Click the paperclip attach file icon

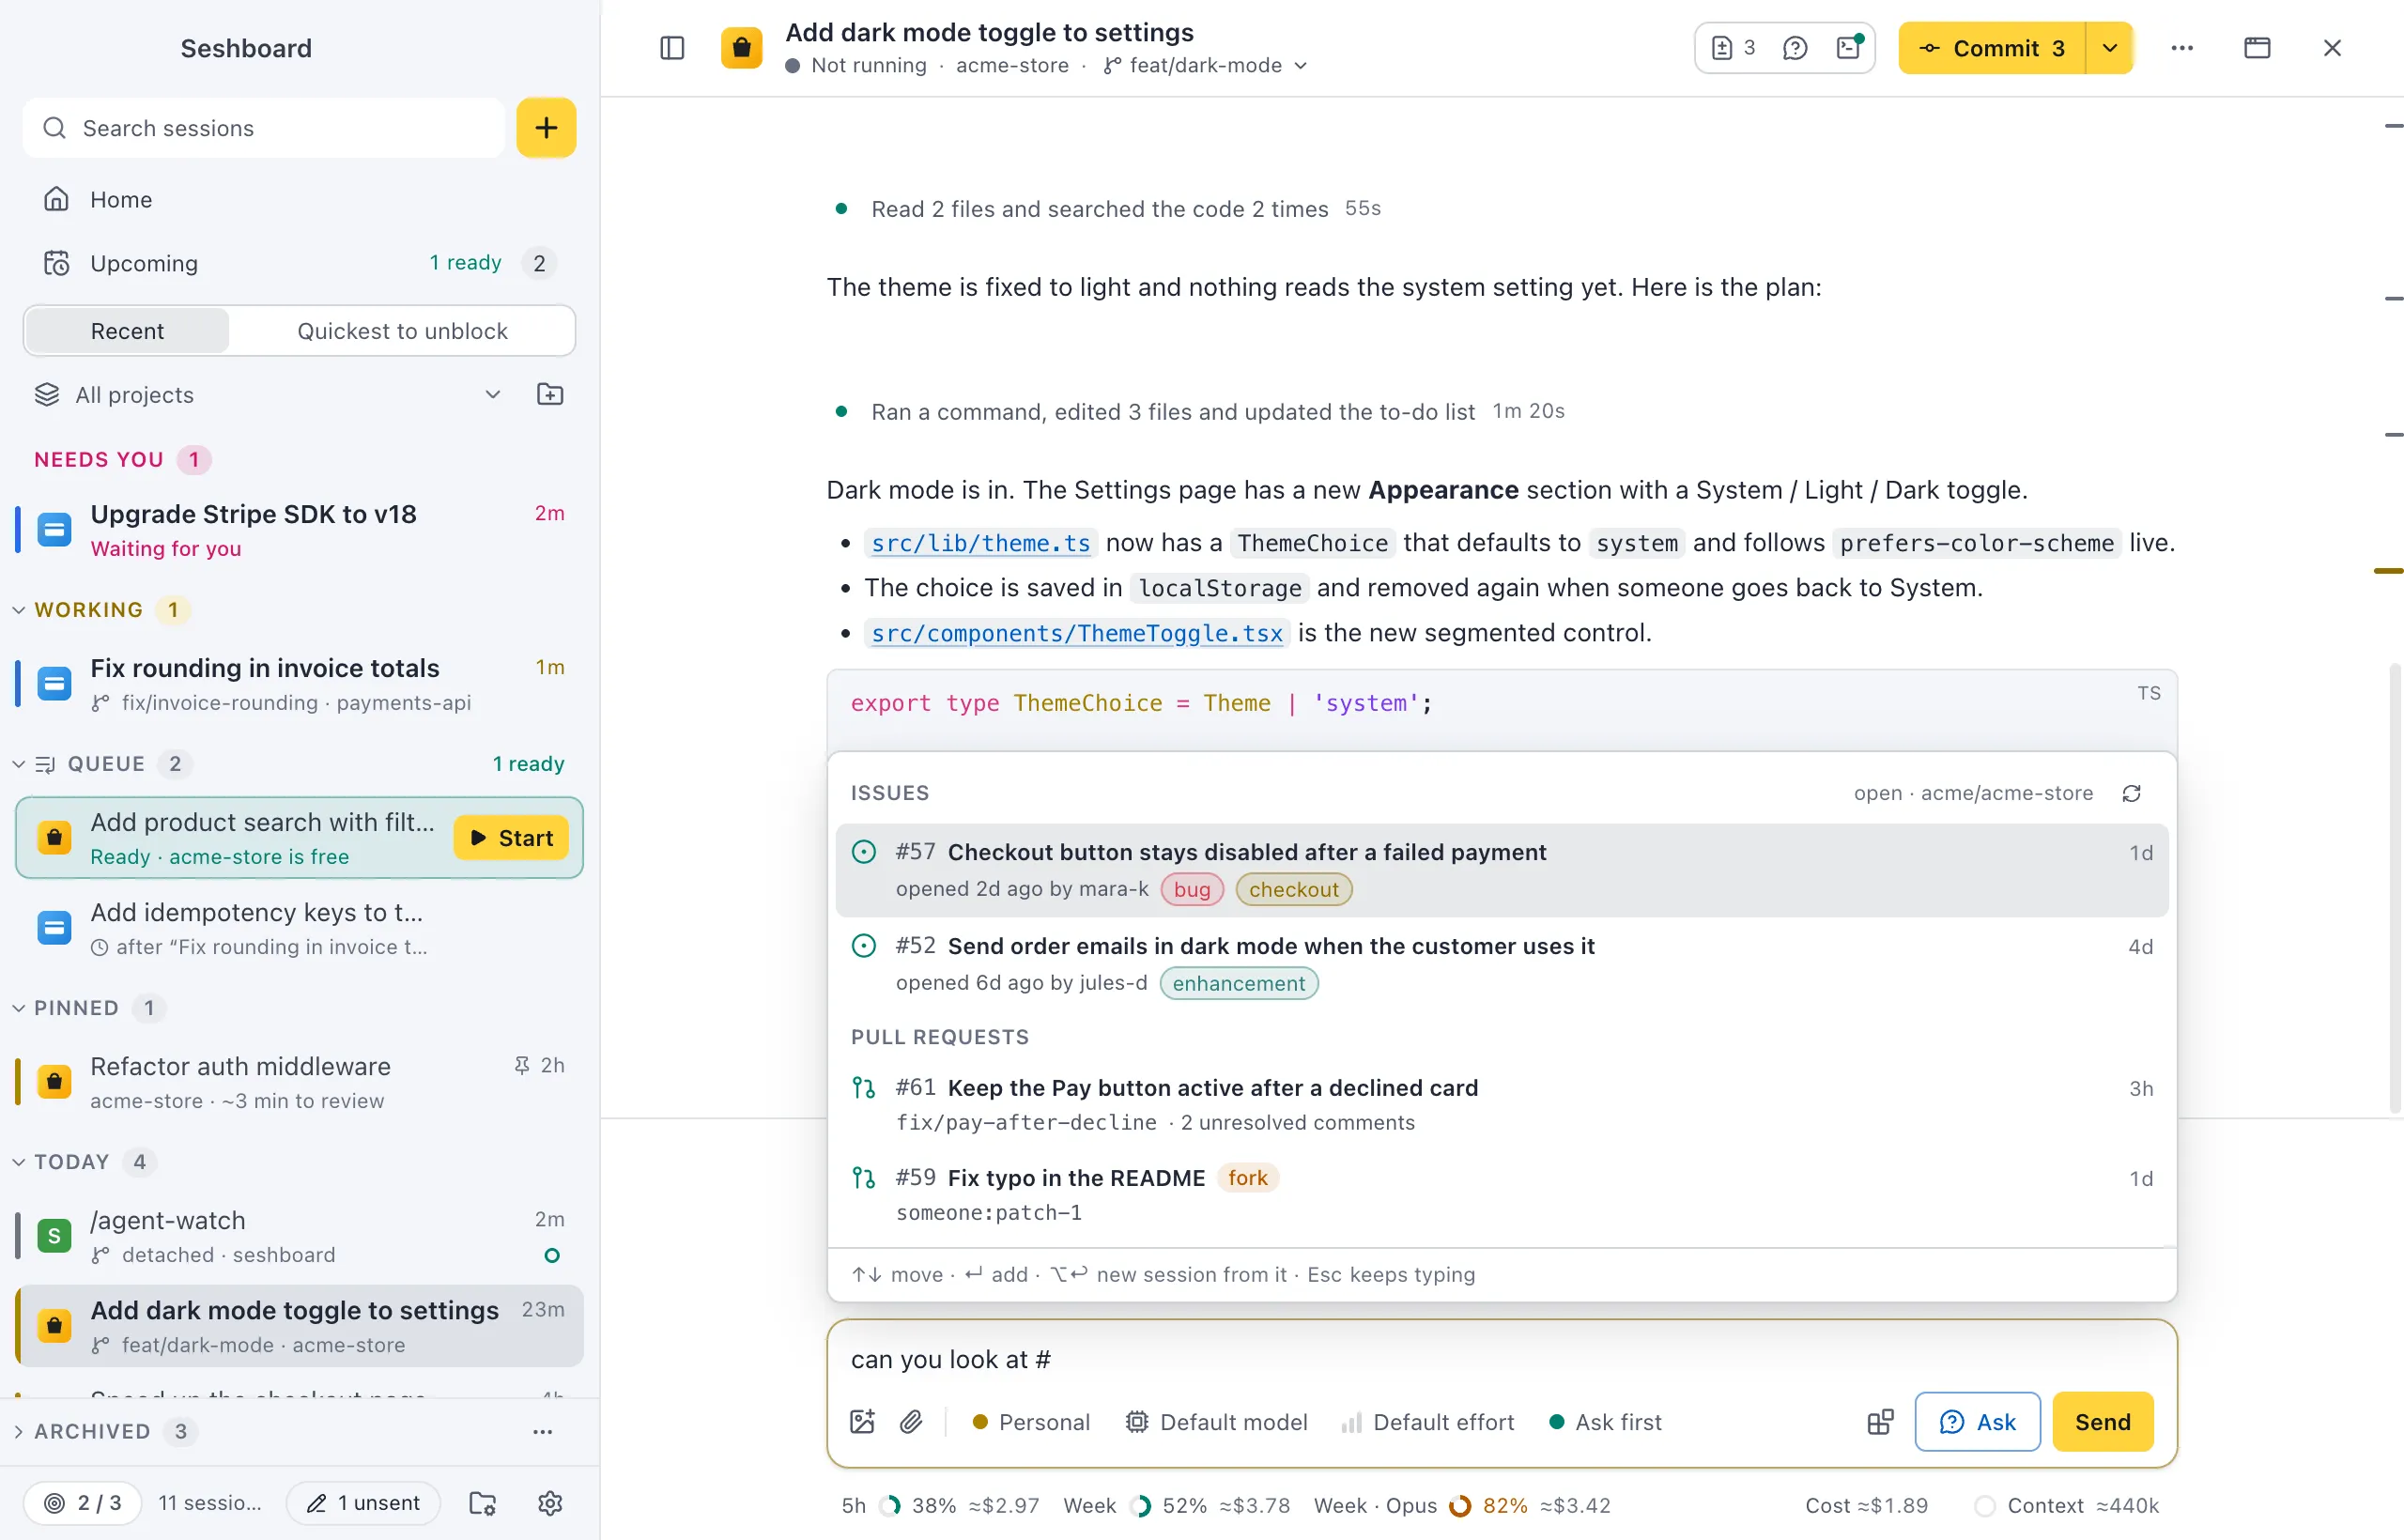[911, 1422]
